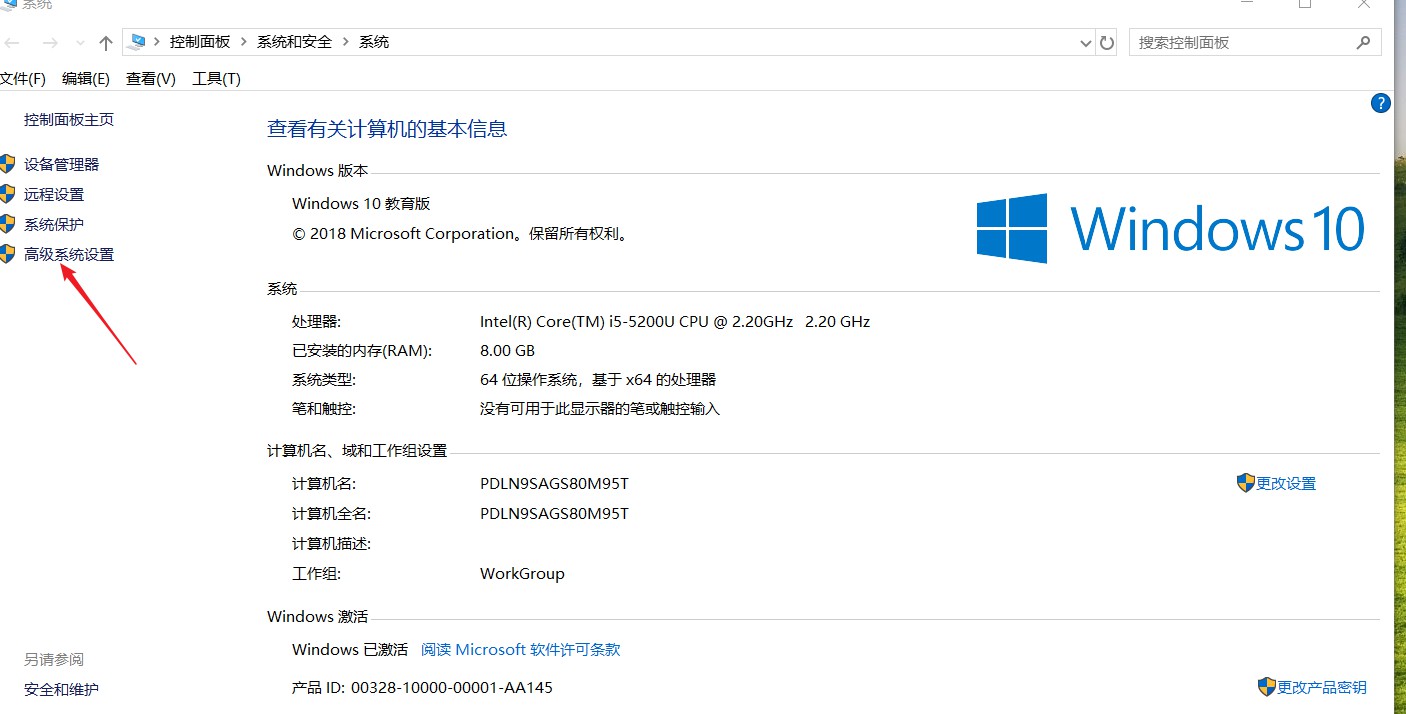Open 系统保护 link

[54, 224]
